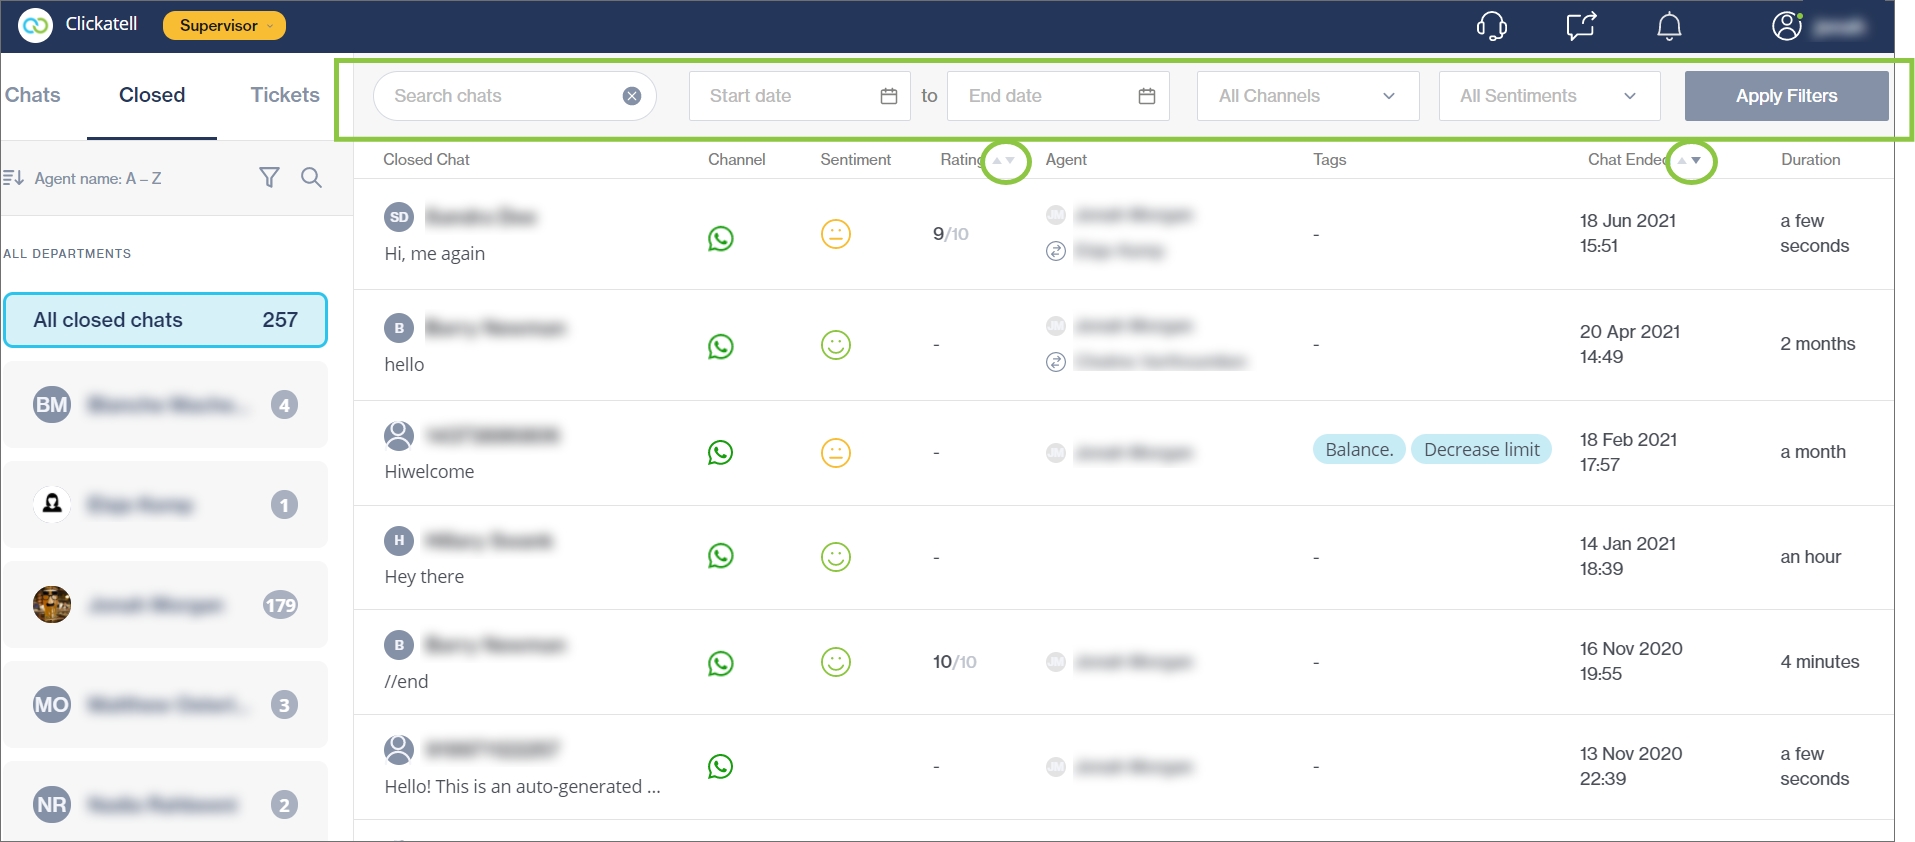This screenshot has height=842, width=1915.
Task: Switch to the Chats tab
Action: pos(33,95)
